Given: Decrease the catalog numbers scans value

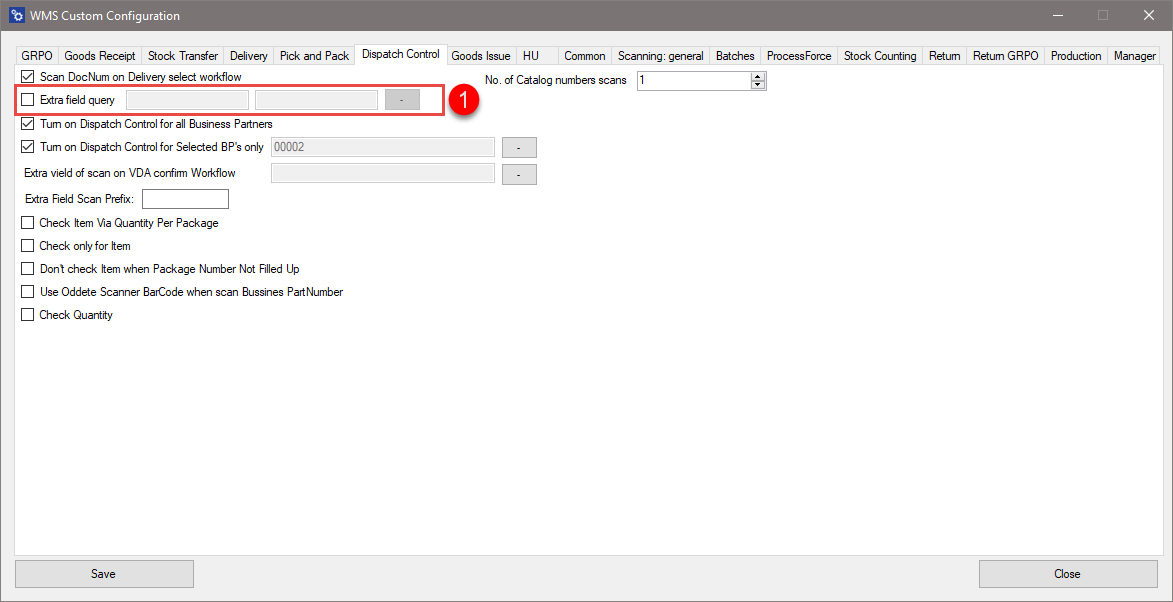Looking at the screenshot, I should click(758, 85).
